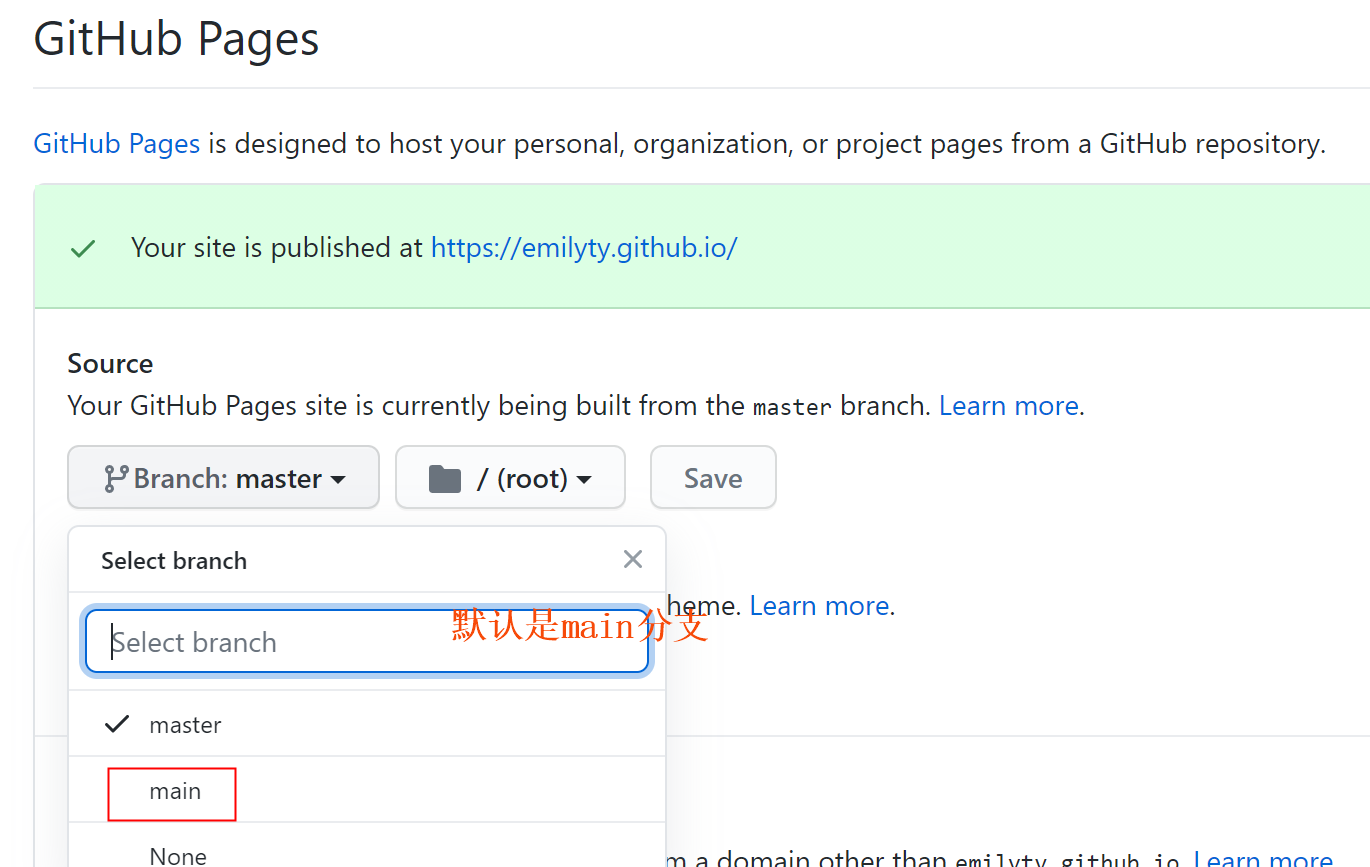Choose the main branch option
Image resolution: width=1370 pixels, height=867 pixels.
(x=367, y=790)
